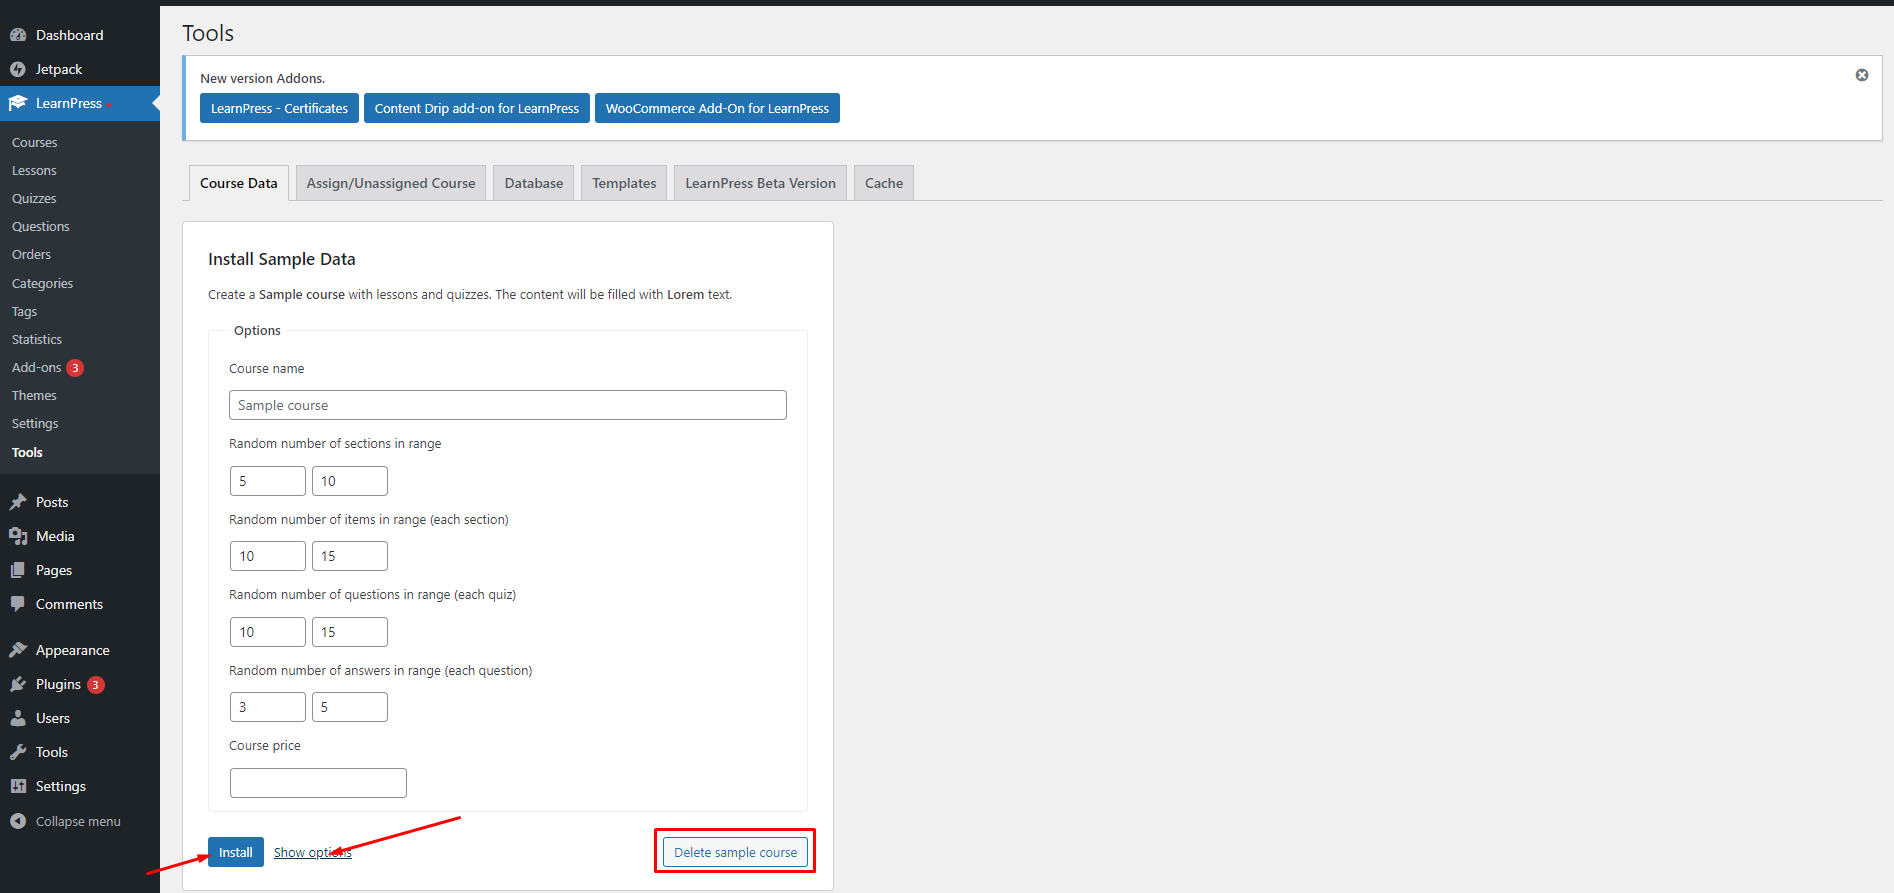1894x893 pixels.
Task: Click the Users person icon
Action: click(18, 718)
